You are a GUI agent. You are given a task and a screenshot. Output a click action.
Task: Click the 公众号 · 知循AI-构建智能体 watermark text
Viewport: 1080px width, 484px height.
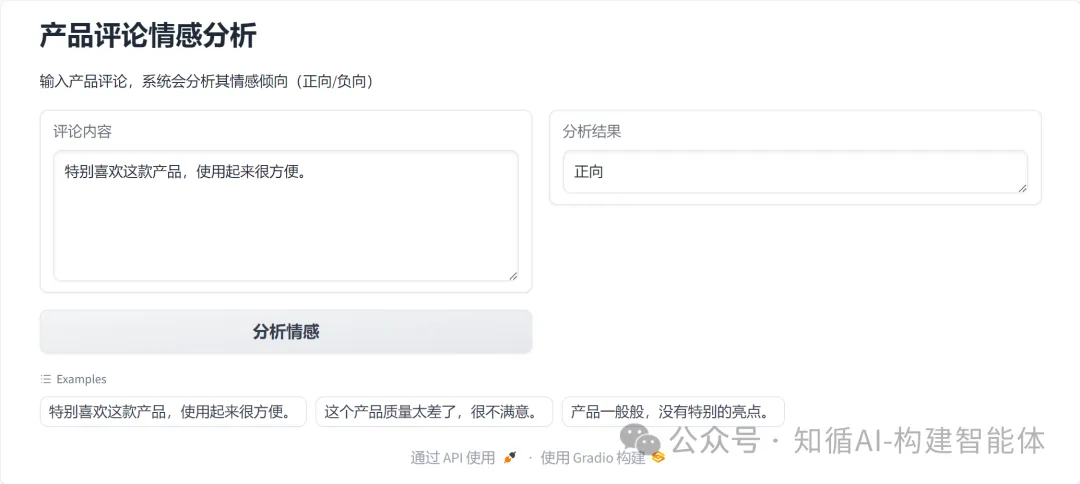click(x=858, y=440)
